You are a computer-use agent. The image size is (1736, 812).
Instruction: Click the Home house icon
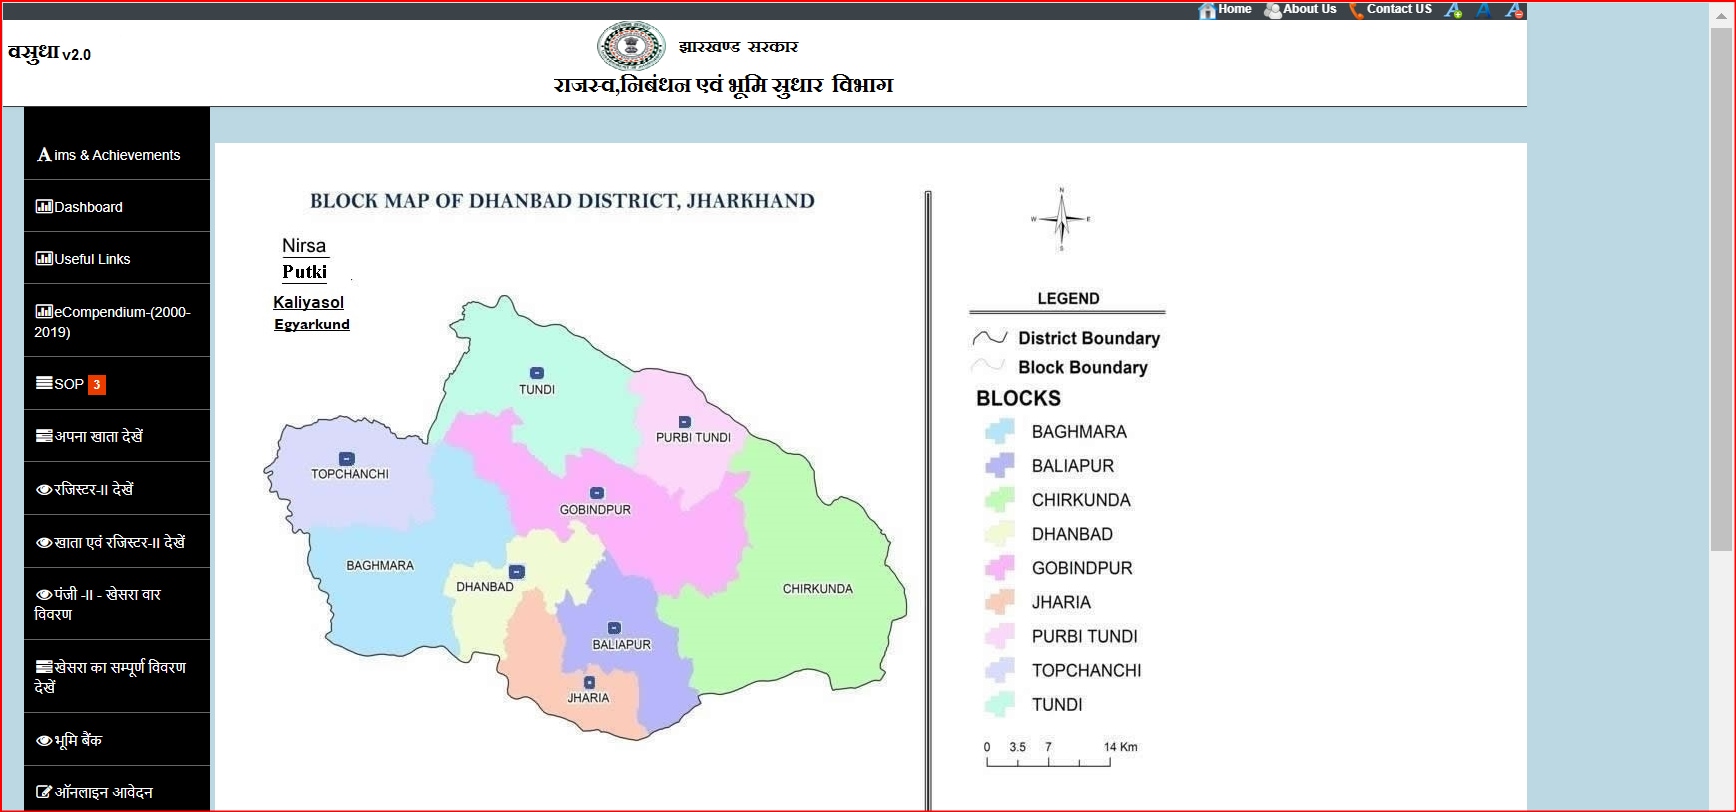coord(1207,10)
